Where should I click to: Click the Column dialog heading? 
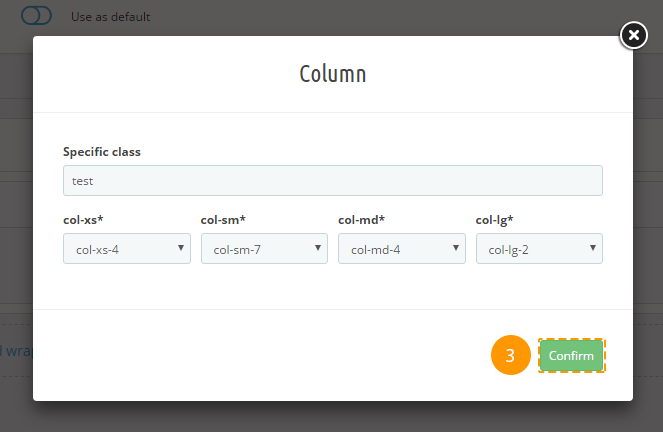tap(333, 74)
